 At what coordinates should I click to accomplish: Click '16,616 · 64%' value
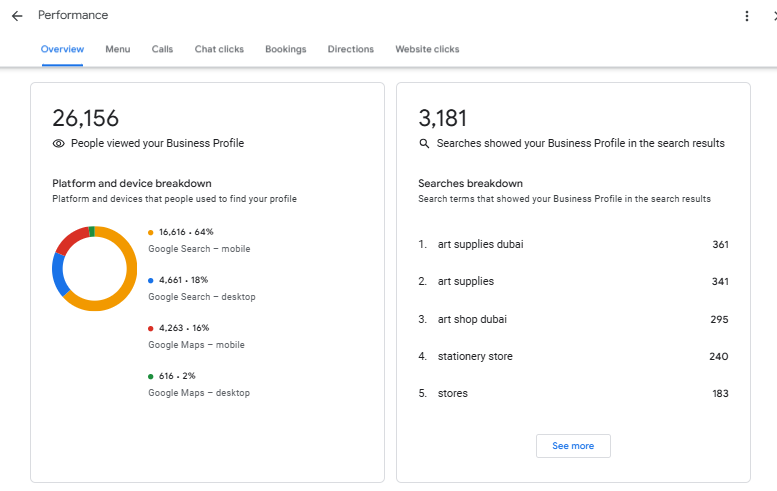click(186, 232)
